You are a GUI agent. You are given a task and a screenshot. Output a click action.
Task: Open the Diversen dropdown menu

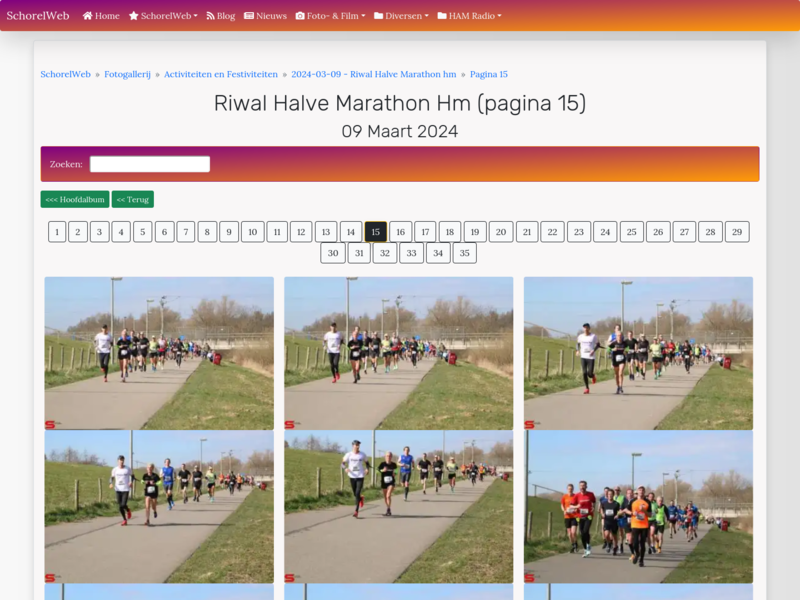[x=402, y=16]
